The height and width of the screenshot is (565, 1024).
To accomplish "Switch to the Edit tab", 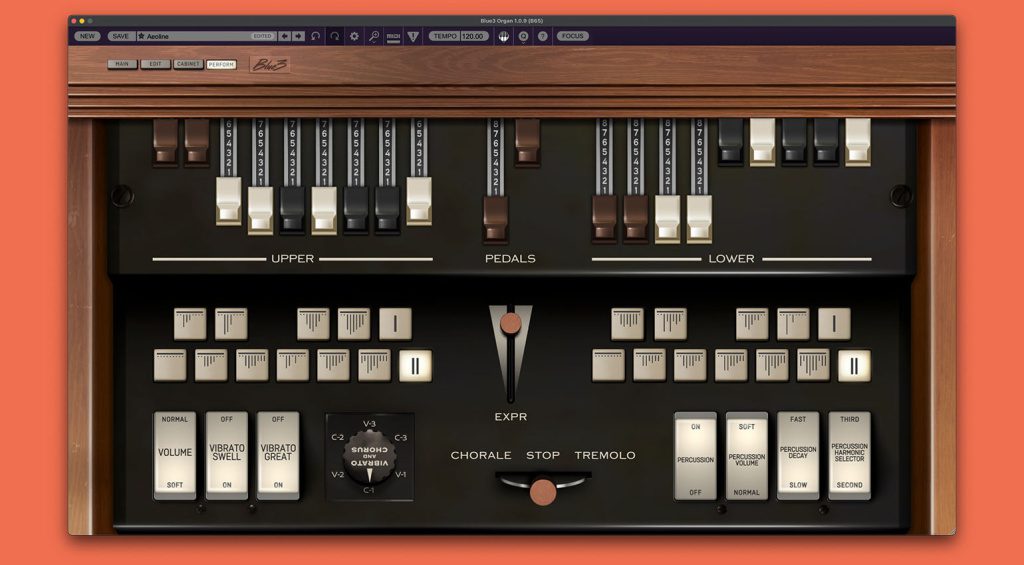I will point(155,64).
